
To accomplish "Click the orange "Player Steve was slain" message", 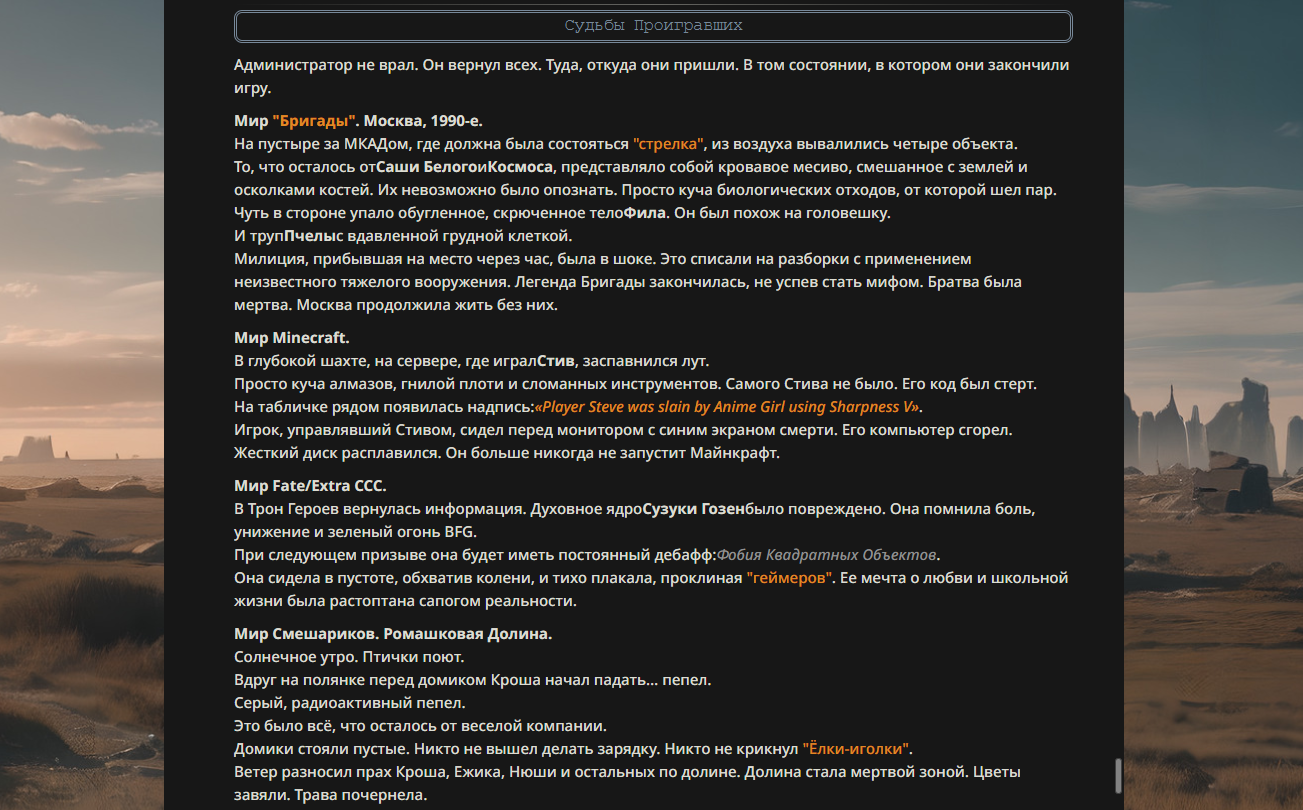I will 728,407.
